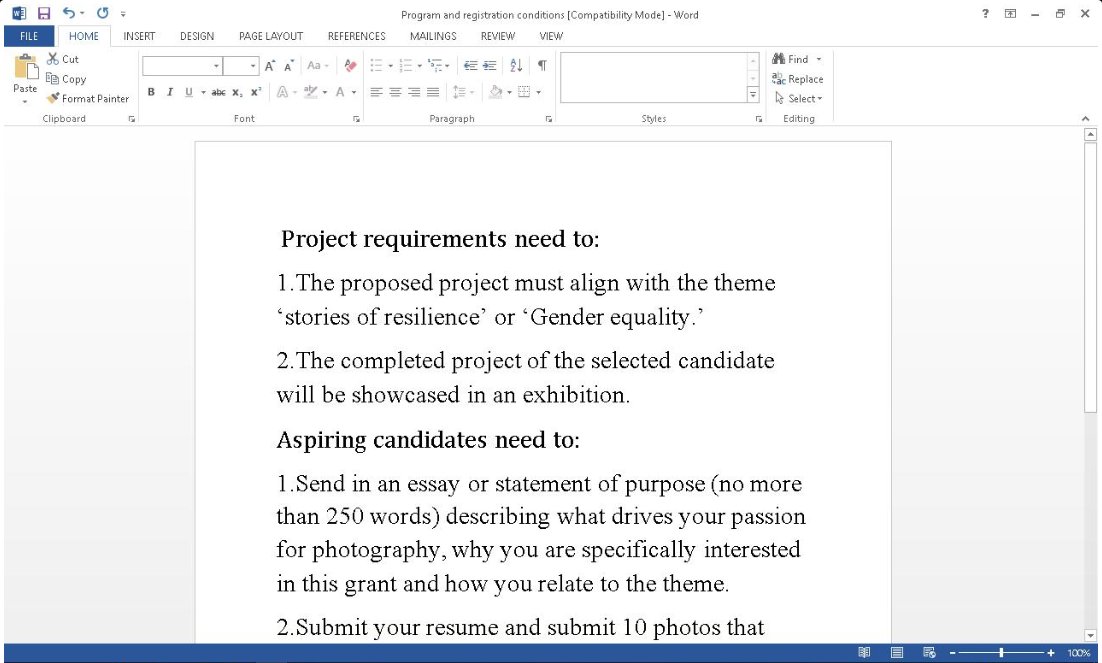The height and width of the screenshot is (663, 1102).
Task: Increase the paragraph indent
Action: click(489, 66)
